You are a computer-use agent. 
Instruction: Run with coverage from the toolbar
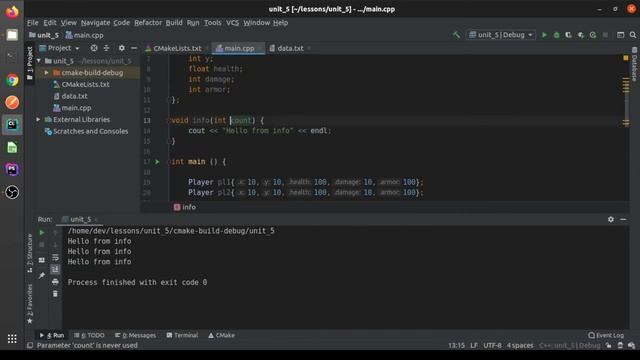569,35
